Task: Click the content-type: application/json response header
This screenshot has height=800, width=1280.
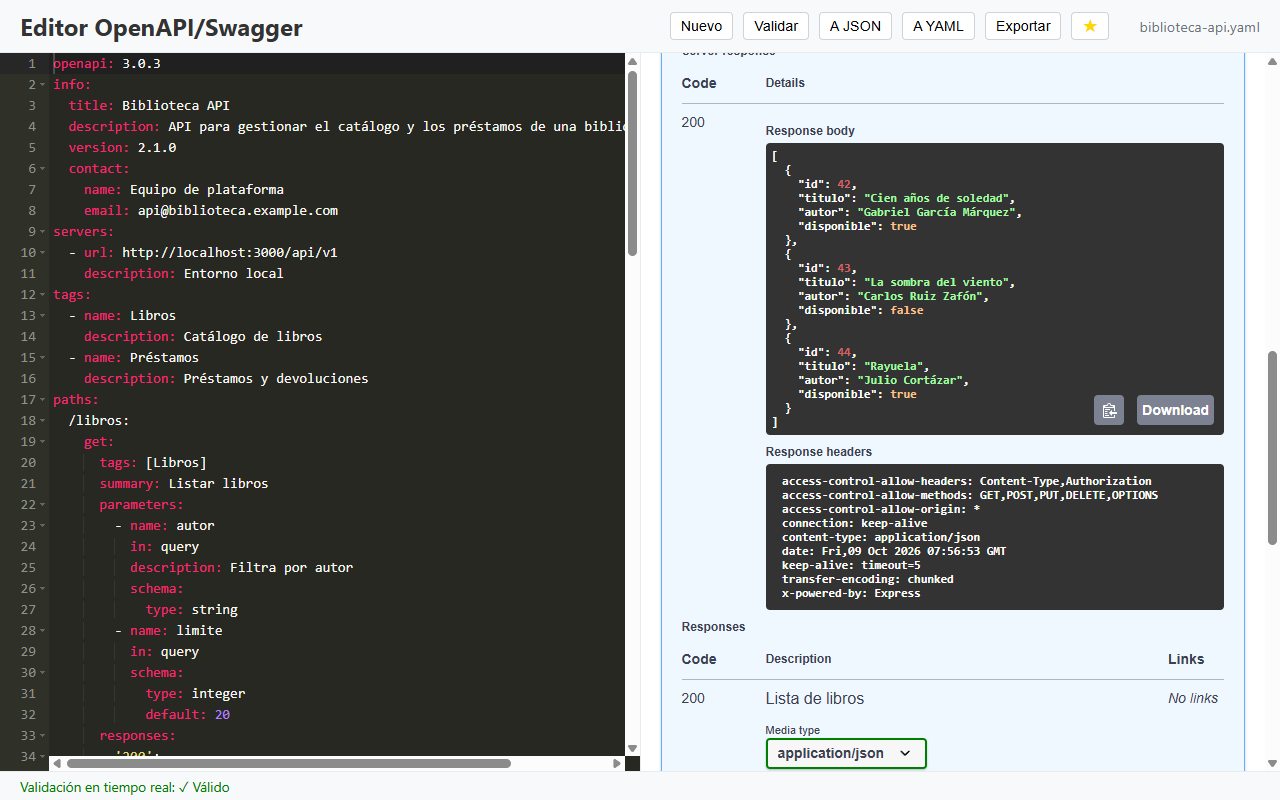Action: click(x=880, y=537)
